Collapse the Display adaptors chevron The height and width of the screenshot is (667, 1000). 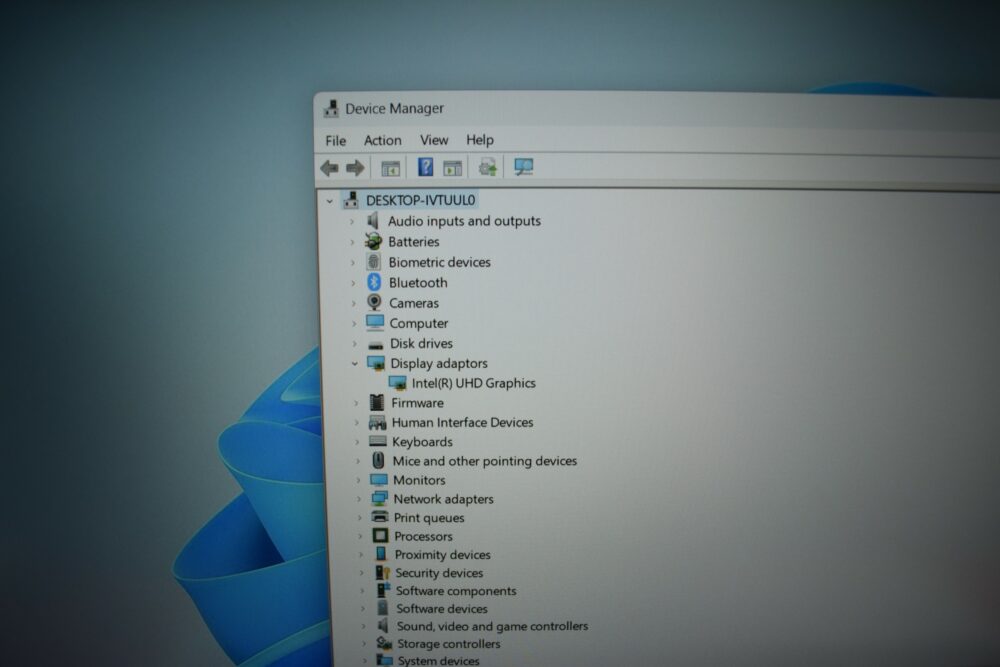tap(355, 363)
